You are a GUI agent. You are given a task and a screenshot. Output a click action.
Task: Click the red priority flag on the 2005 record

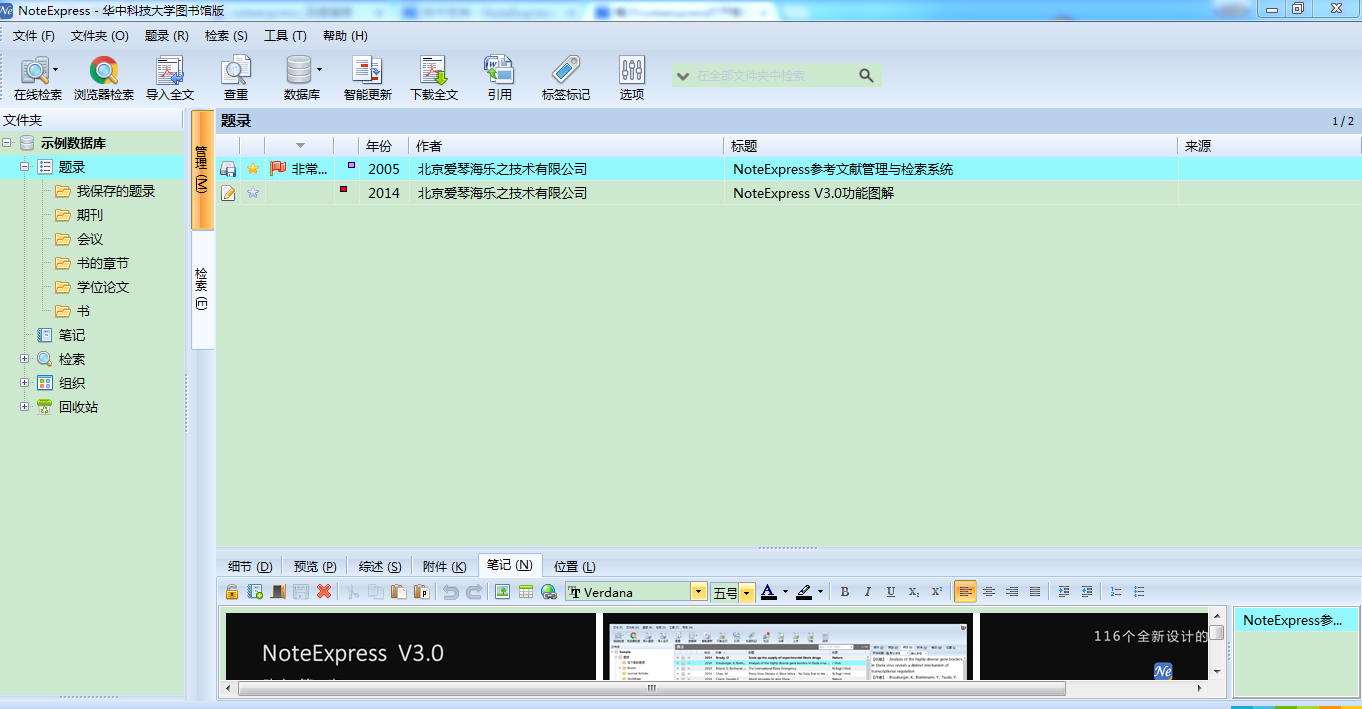[x=278, y=169]
